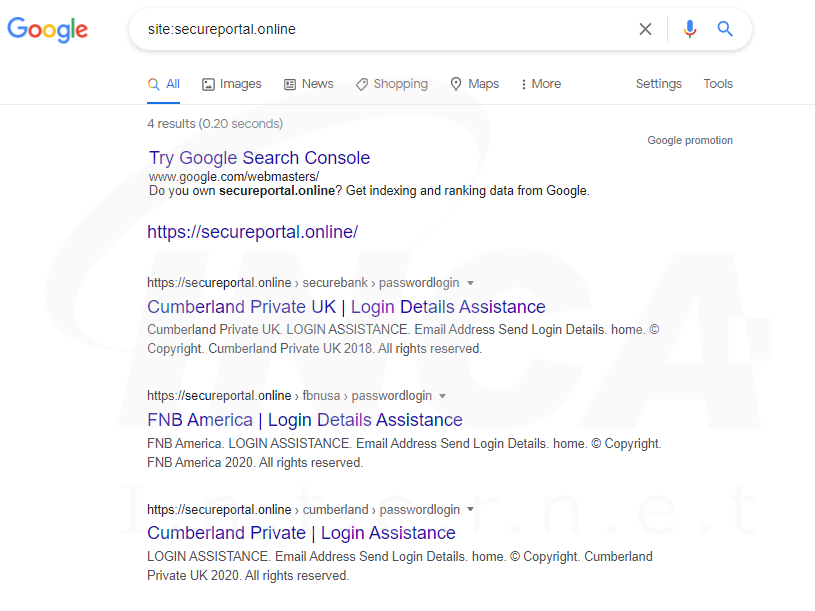Click the fbnusa › passwordlogin breadcrumb URL

290,396
